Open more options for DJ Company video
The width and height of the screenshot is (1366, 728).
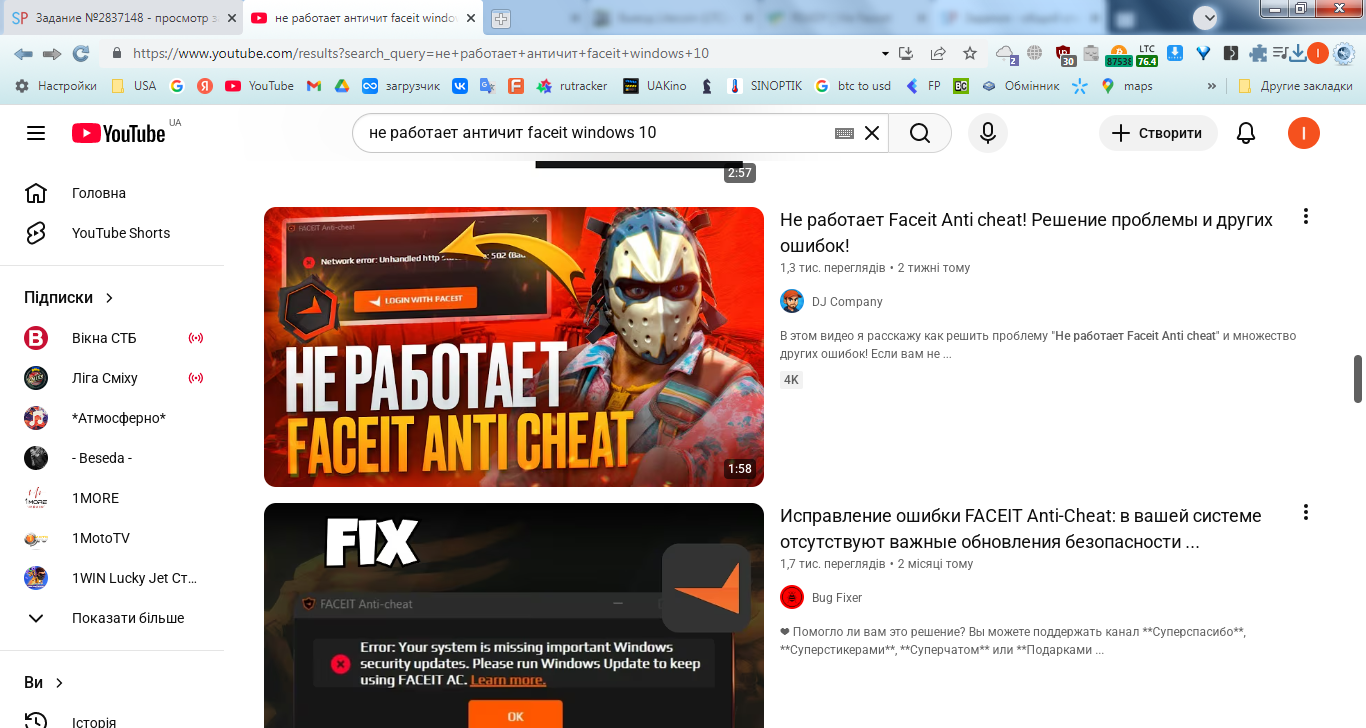pyautogui.click(x=1305, y=217)
